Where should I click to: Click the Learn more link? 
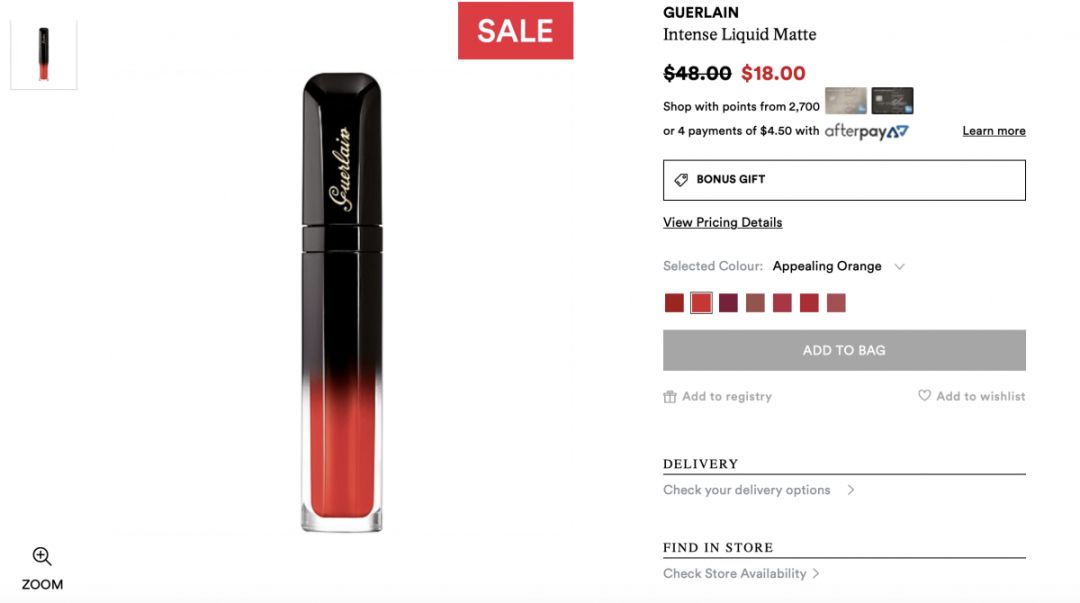(x=994, y=131)
